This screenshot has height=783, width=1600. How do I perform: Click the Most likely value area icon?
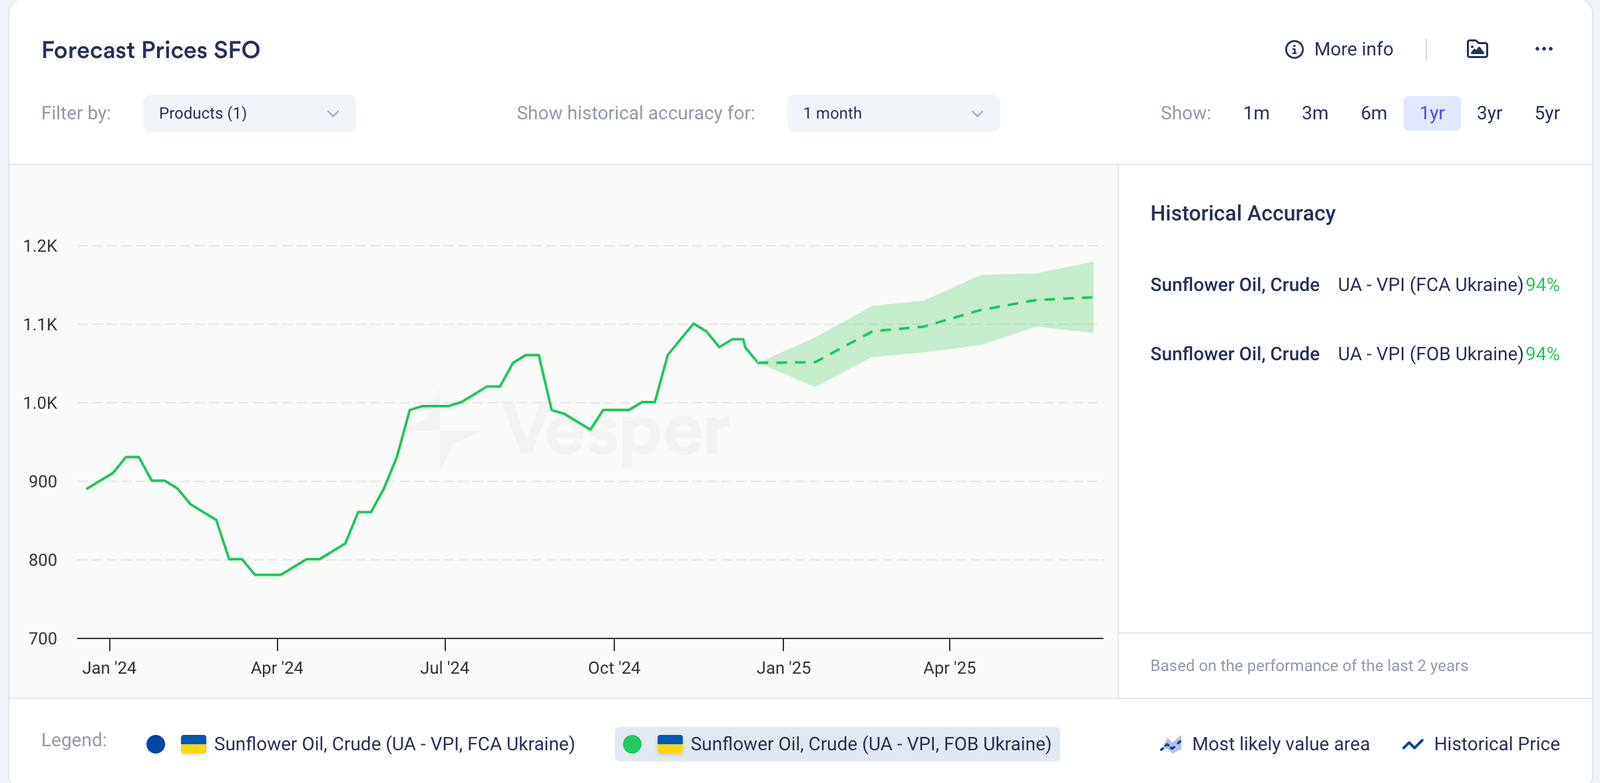1170,744
